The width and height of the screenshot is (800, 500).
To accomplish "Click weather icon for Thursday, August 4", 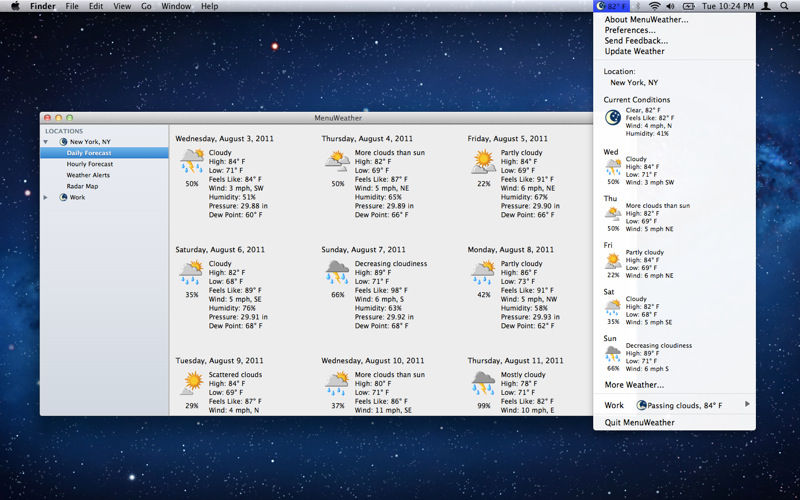I will tap(338, 161).
